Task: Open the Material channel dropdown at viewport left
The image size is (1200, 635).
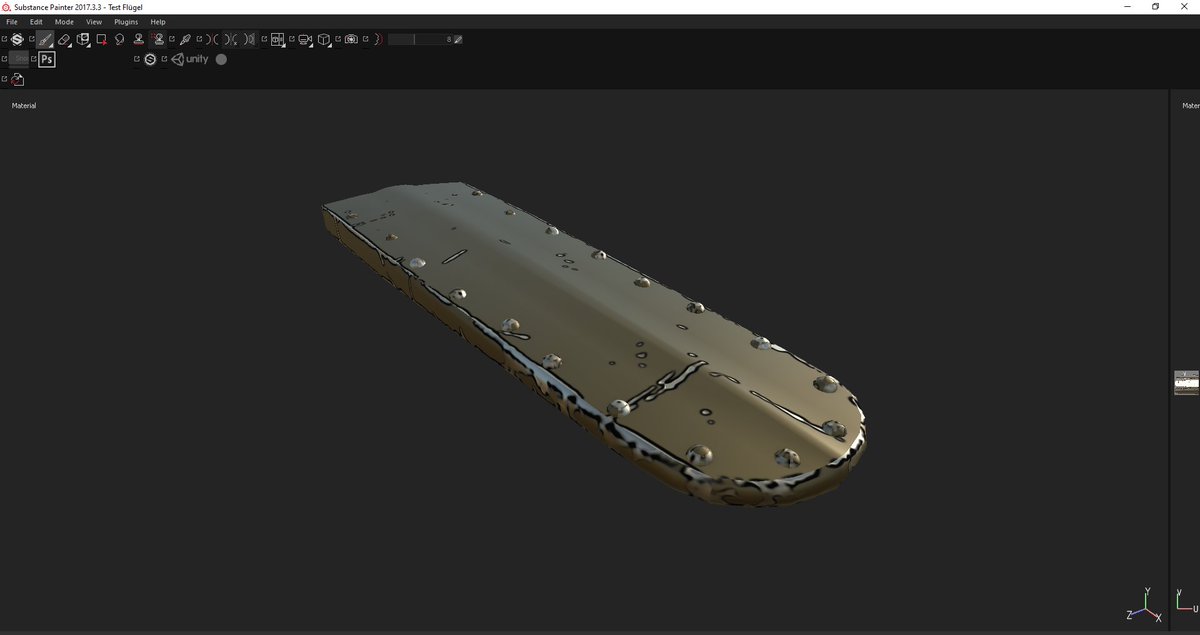Action: (x=24, y=105)
